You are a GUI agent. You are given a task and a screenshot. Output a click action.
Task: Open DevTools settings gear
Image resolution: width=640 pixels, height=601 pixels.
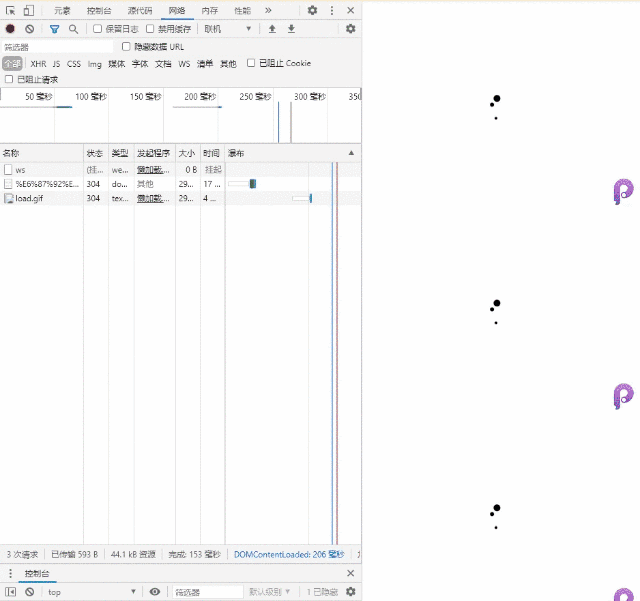pyautogui.click(x=312, y=11)
